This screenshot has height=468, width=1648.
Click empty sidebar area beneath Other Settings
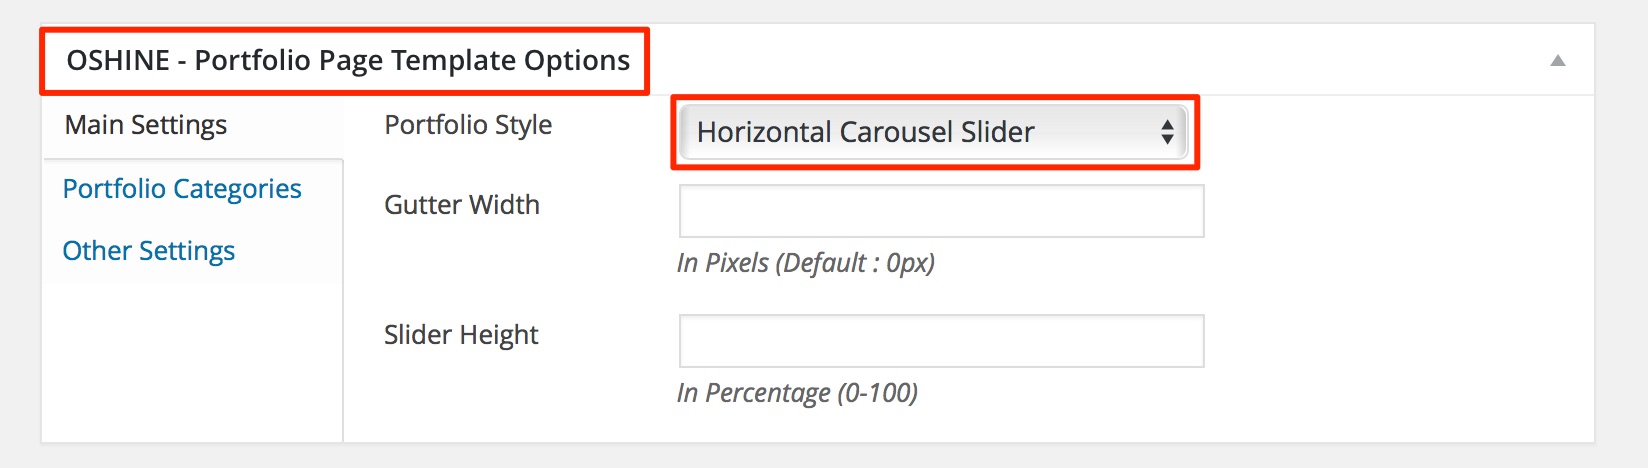[x=190, y=360]
